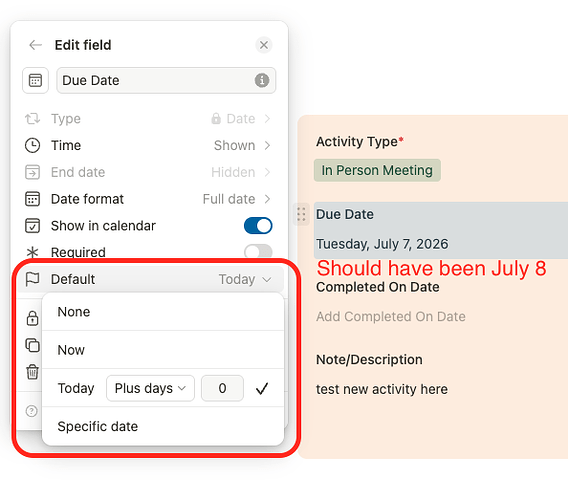Click the duplicate field icon

point(33,345)
